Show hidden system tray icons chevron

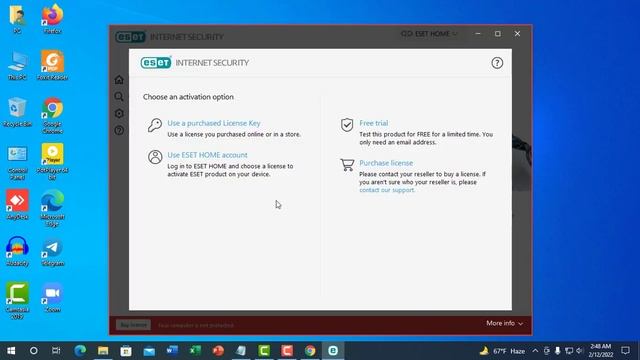click(535, 351)
